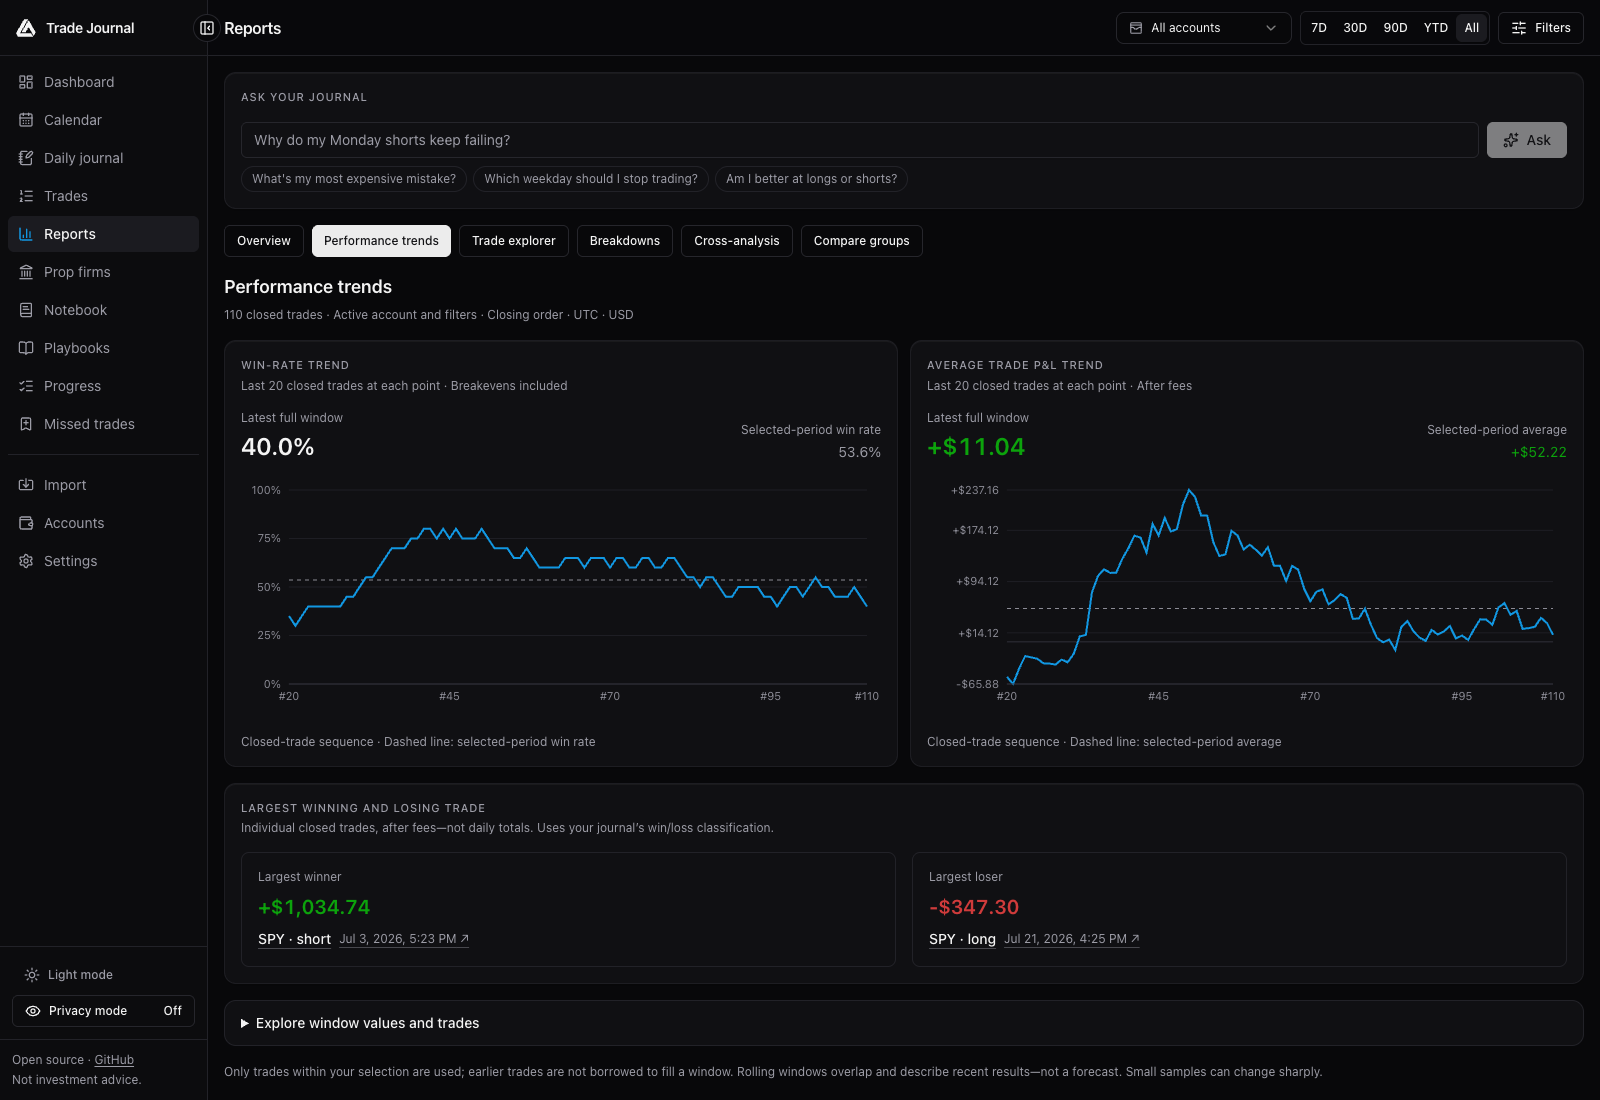The width and height of the screenshot is (1600, 1100).
Task: Open Missed trades
Action: click(x=103, y=424)
